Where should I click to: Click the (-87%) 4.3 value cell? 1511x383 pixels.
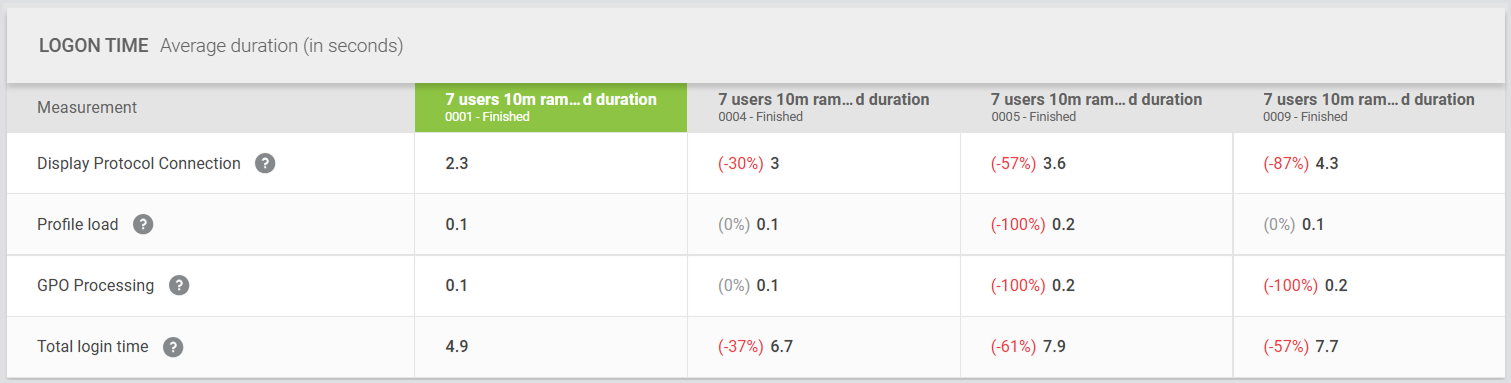[1301, 163]
